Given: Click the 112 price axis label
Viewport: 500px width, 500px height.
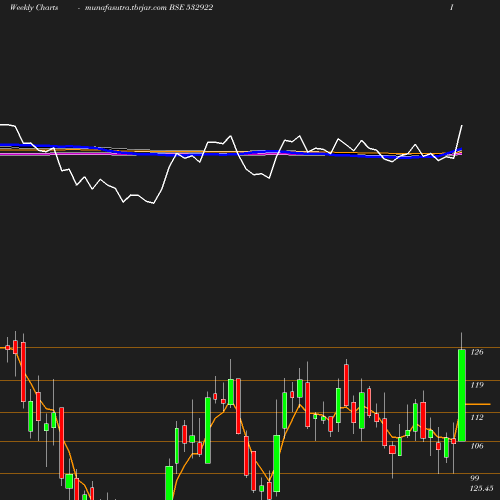Looking at the screenshot, I should [x=477, y=417].
